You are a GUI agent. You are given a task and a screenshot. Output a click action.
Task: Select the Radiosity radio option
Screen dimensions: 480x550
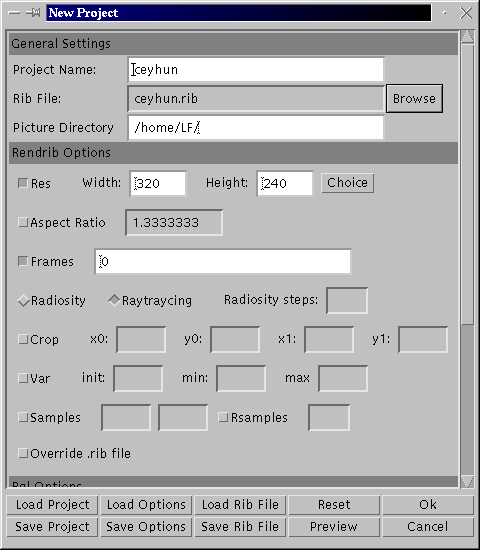click(x=24, y=301)
